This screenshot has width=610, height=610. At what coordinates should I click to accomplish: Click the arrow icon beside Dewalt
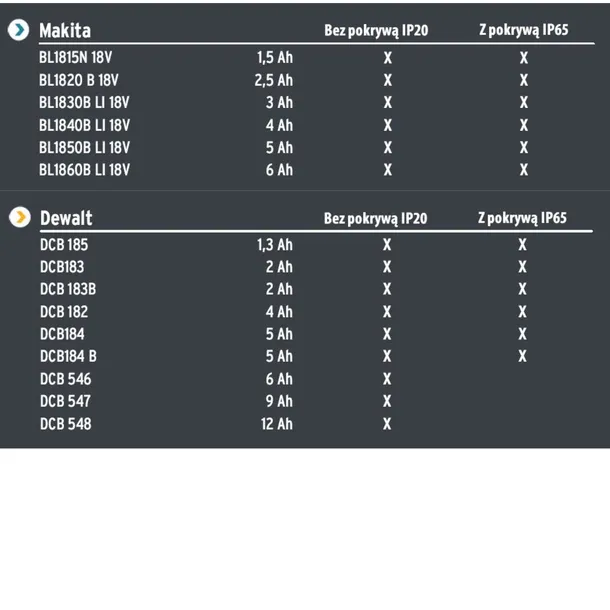pos(18,217)
